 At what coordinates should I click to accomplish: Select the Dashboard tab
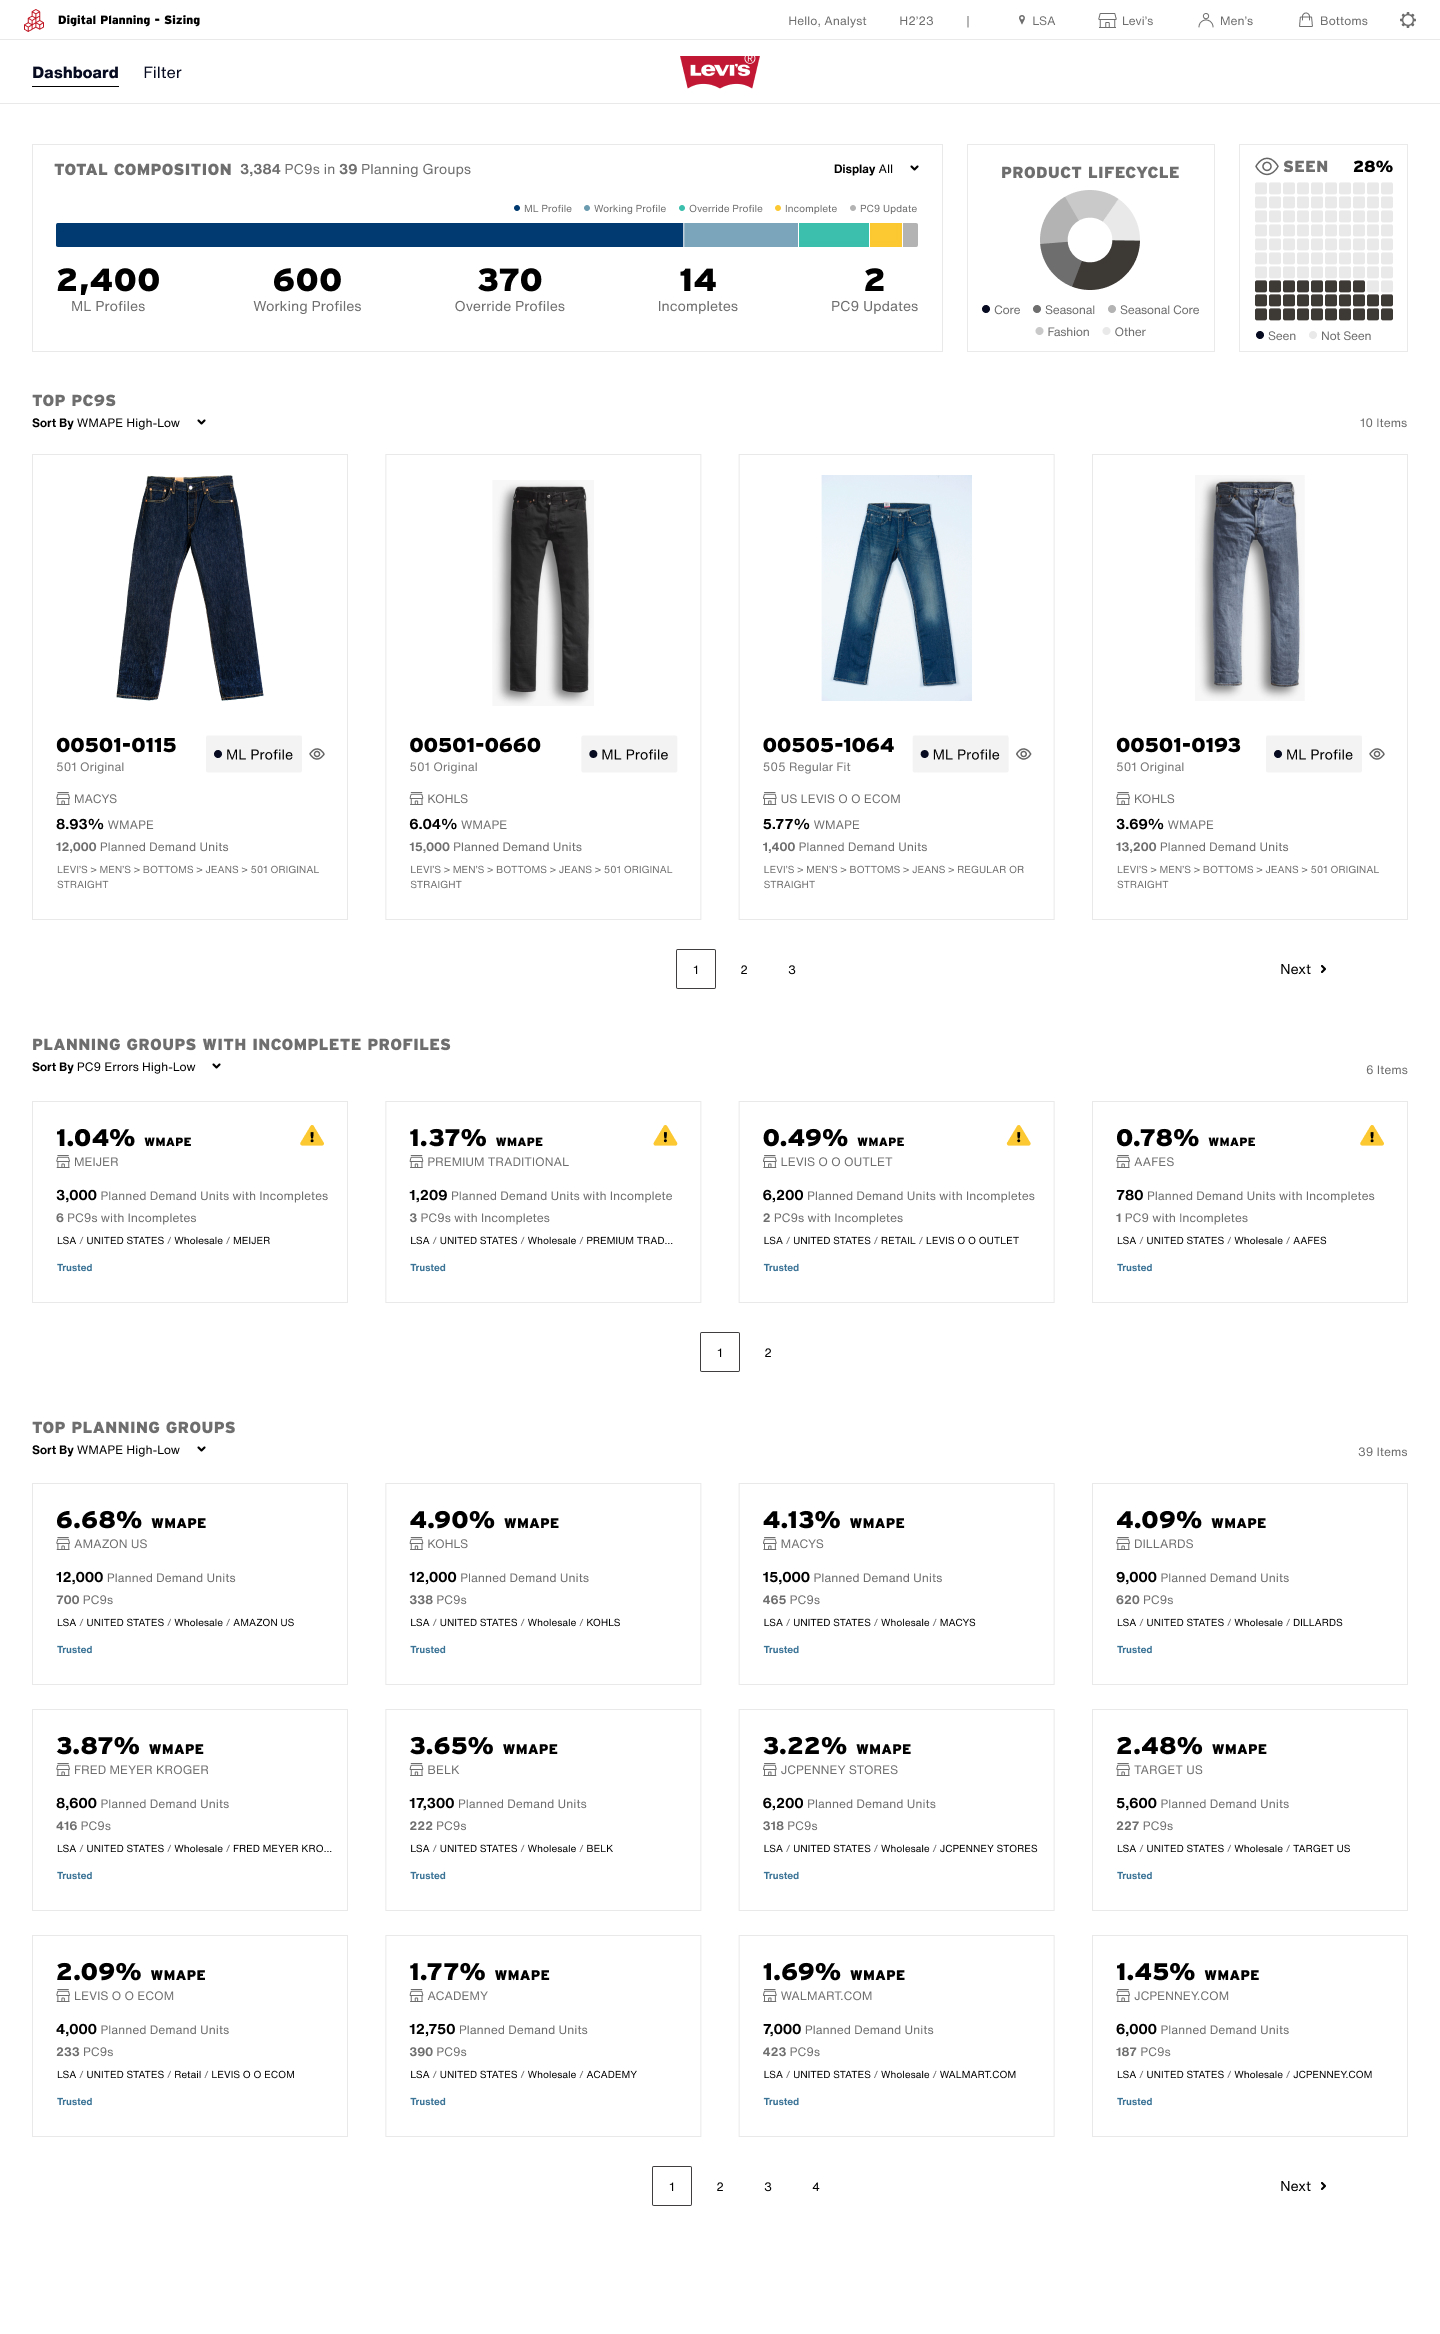pos(76,72)
